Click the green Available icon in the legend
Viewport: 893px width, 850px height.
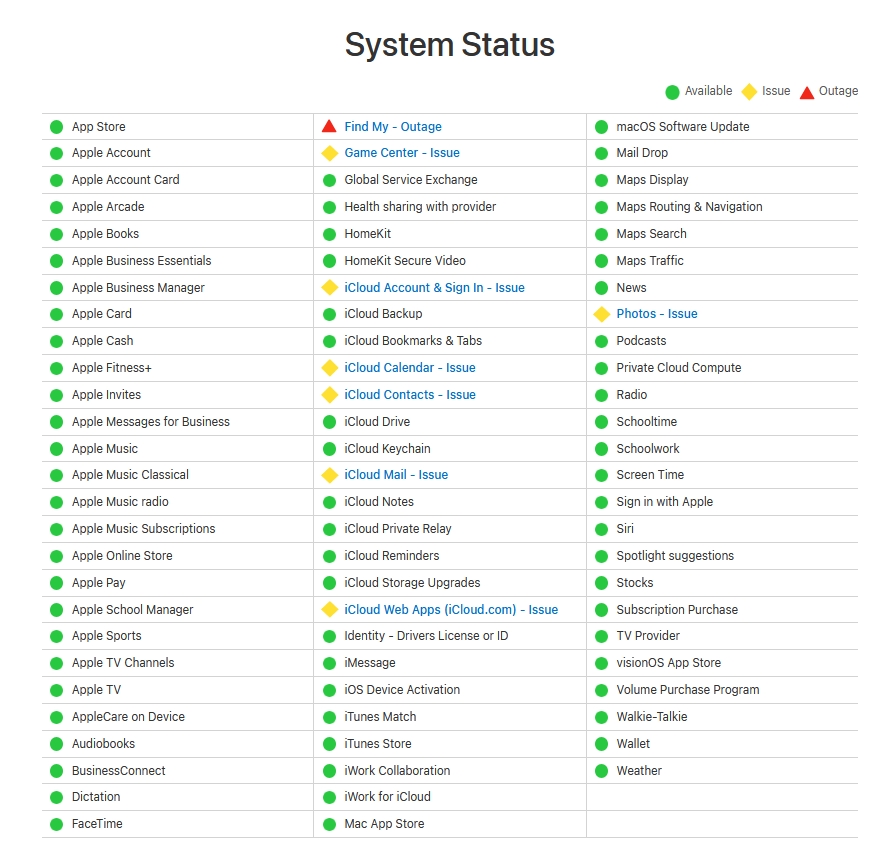tap(672, 92)
